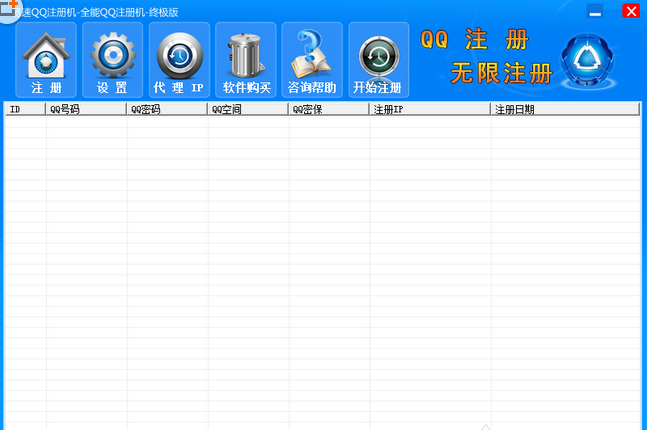Minimize the QQ注册机 window
647x430 pixels.
595,12
